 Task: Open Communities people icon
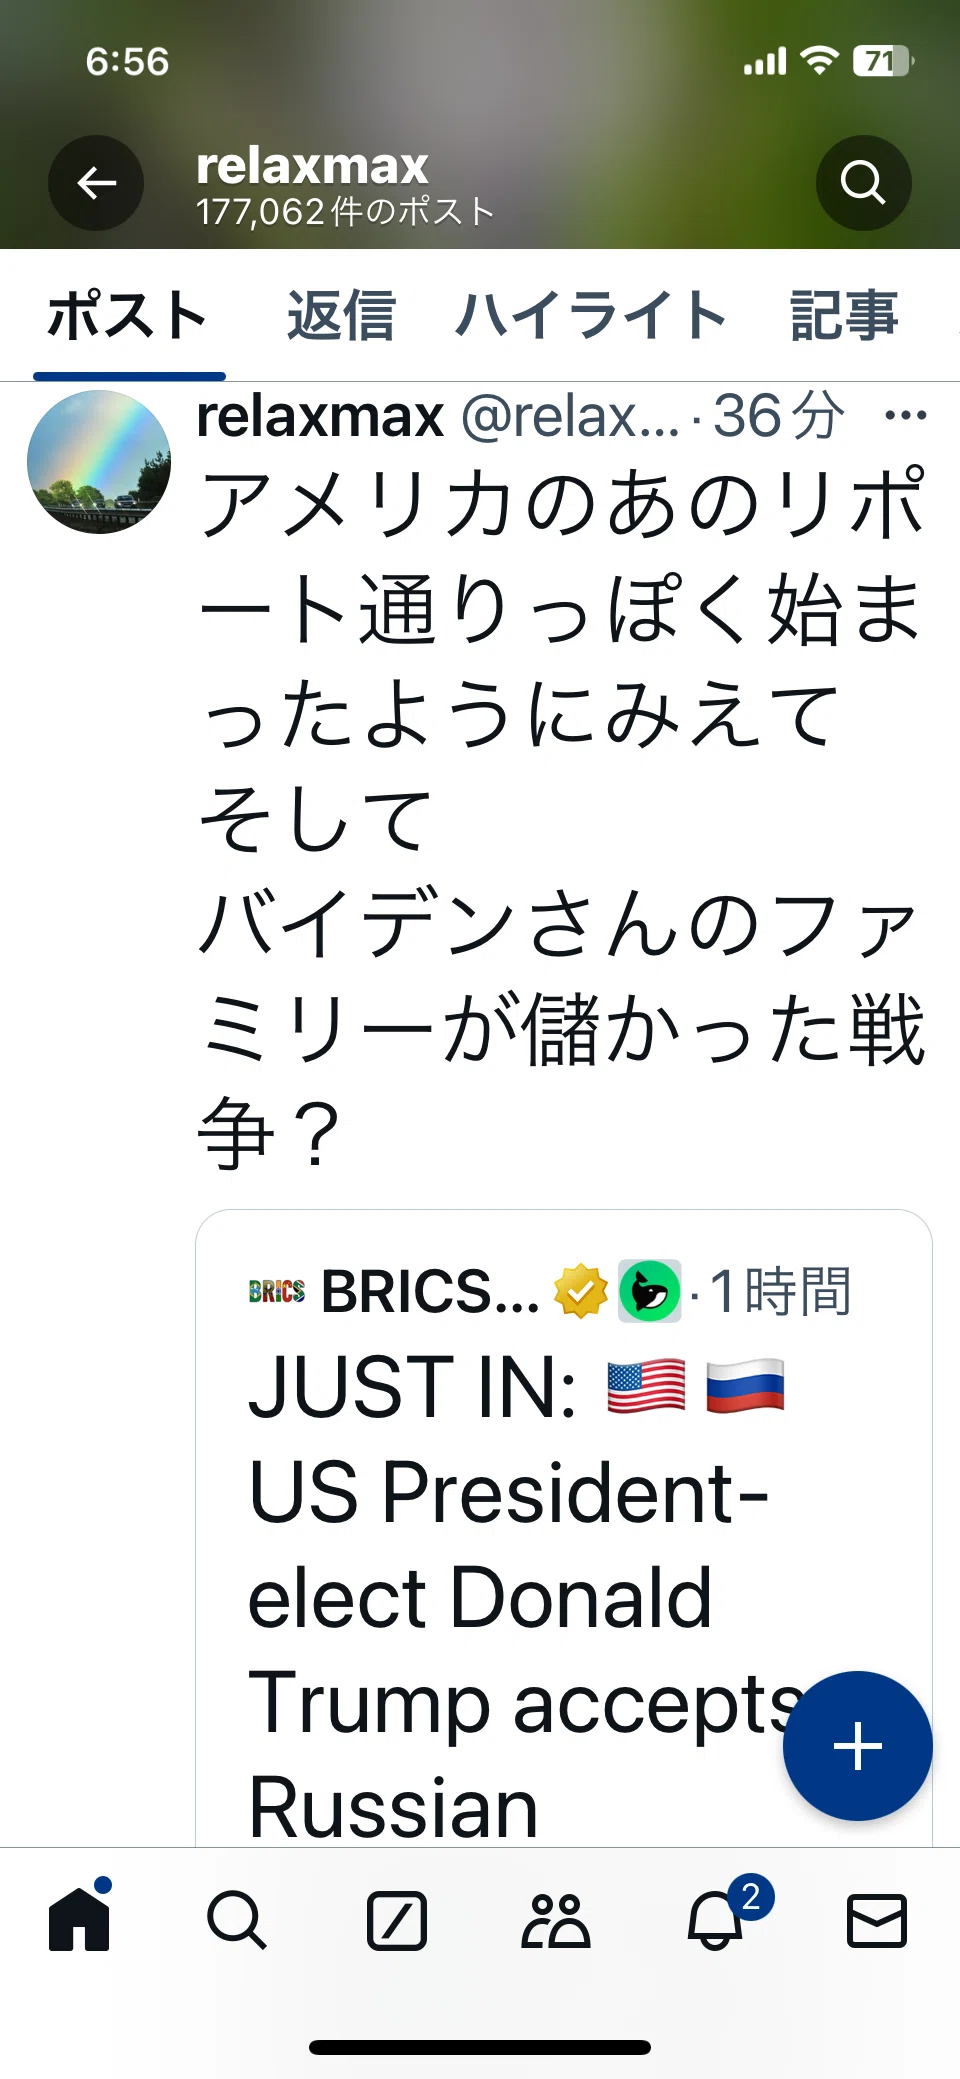[556, 1920]
